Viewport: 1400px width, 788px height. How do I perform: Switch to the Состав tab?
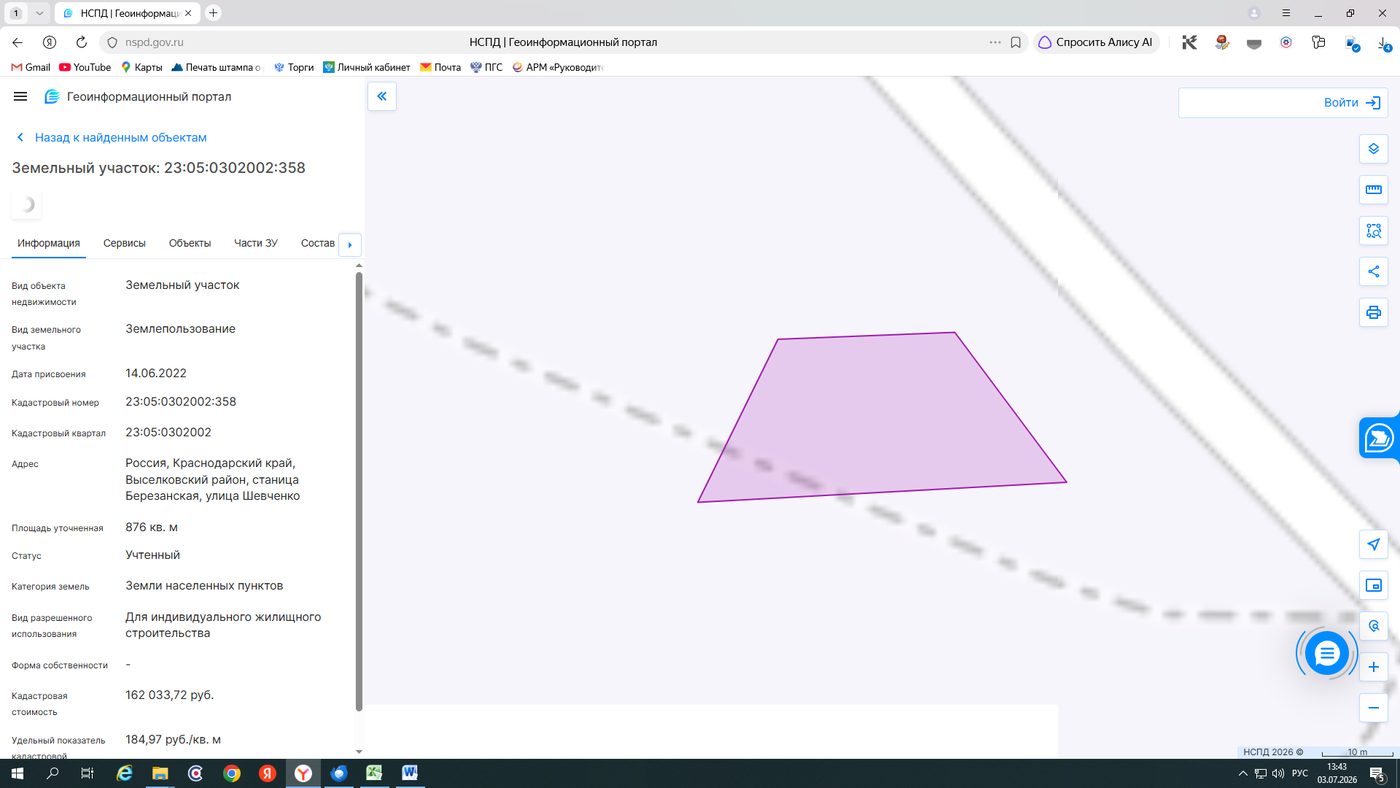(x=318, y=243)
